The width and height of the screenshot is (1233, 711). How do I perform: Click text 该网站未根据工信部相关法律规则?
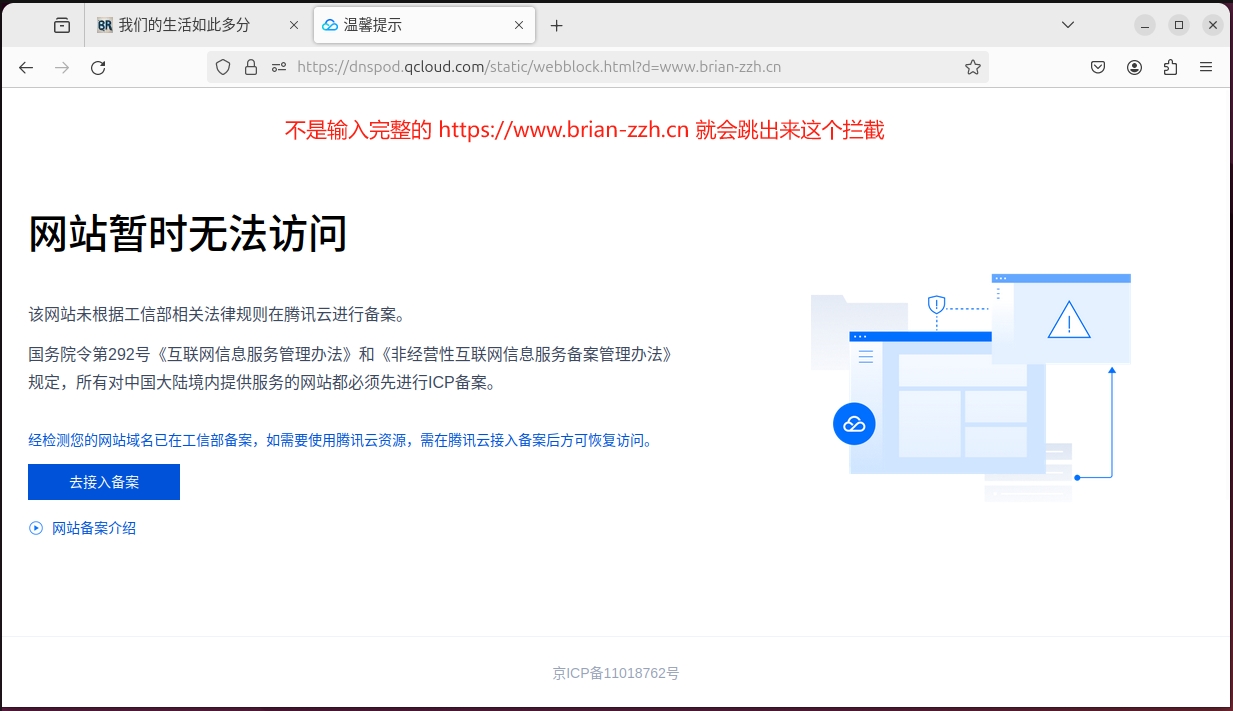pyautogui.click(x=217, y=315)
